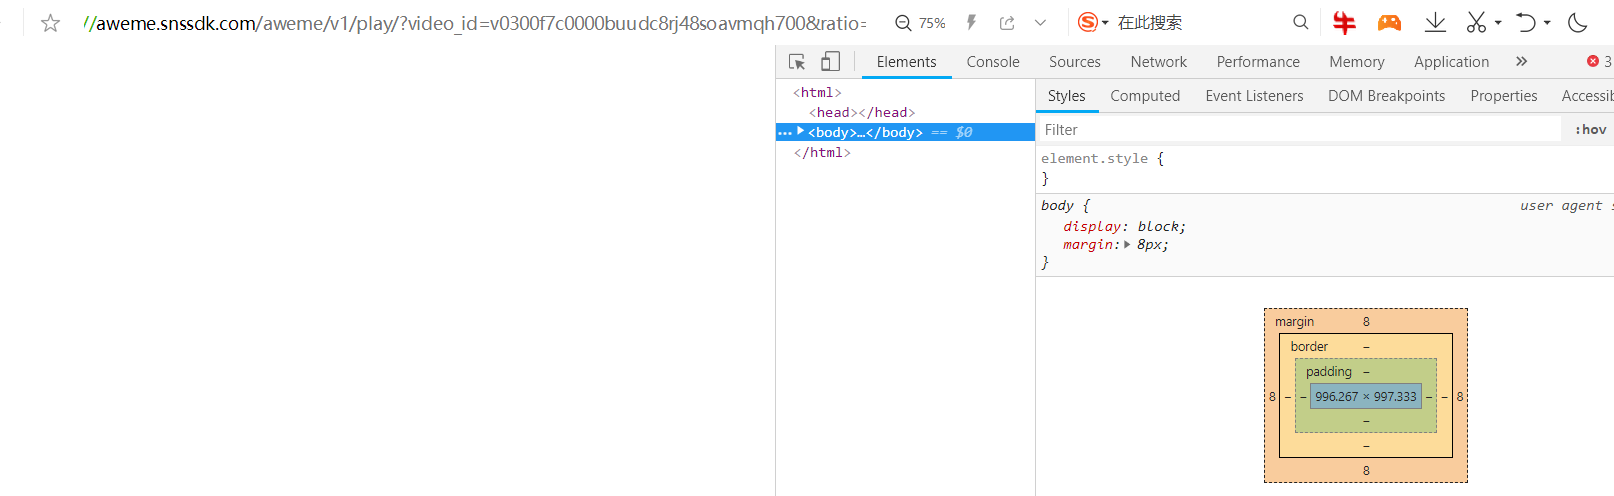Open the orange game controller icon
The height and width of the screenshot is (496, 1614).
tap(1389, 22)
